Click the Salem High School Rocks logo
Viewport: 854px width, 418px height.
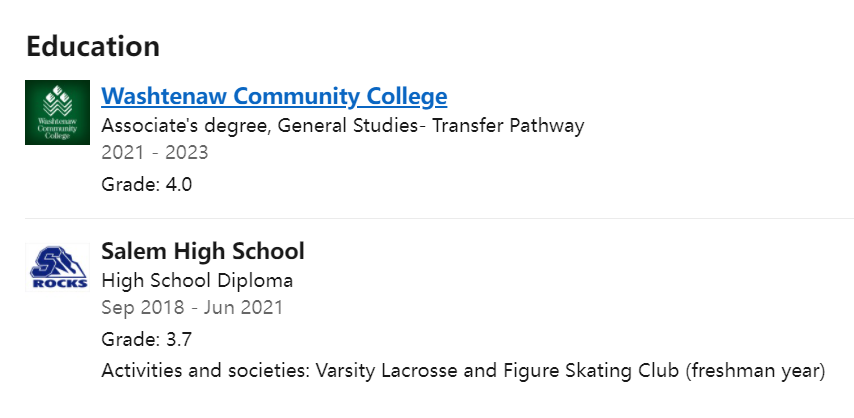point(57,267)
